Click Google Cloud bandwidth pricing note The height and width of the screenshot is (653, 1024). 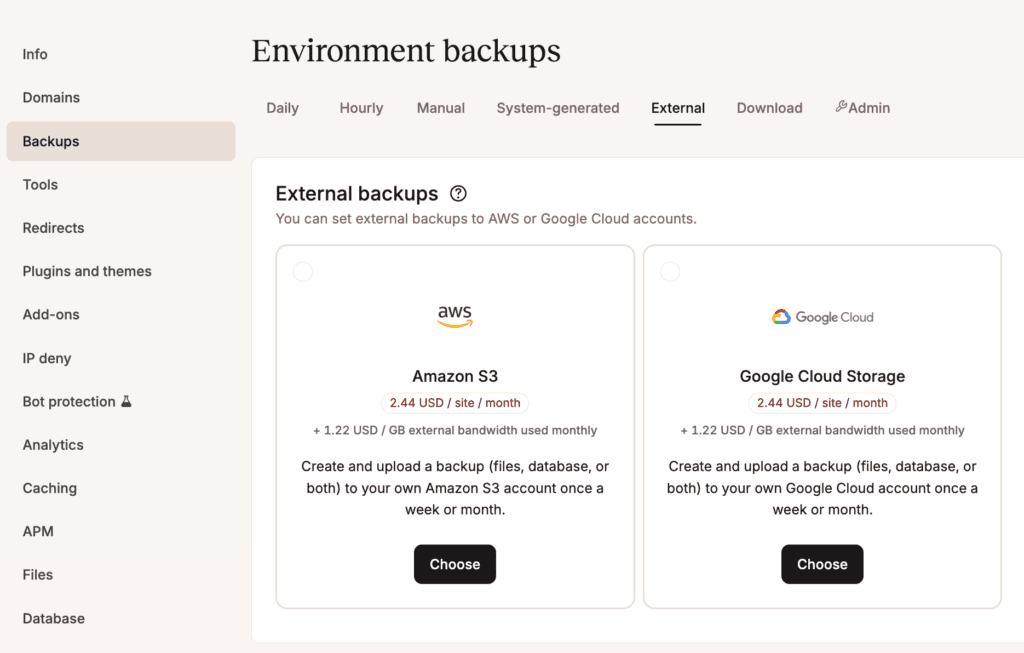coord(822,430)
